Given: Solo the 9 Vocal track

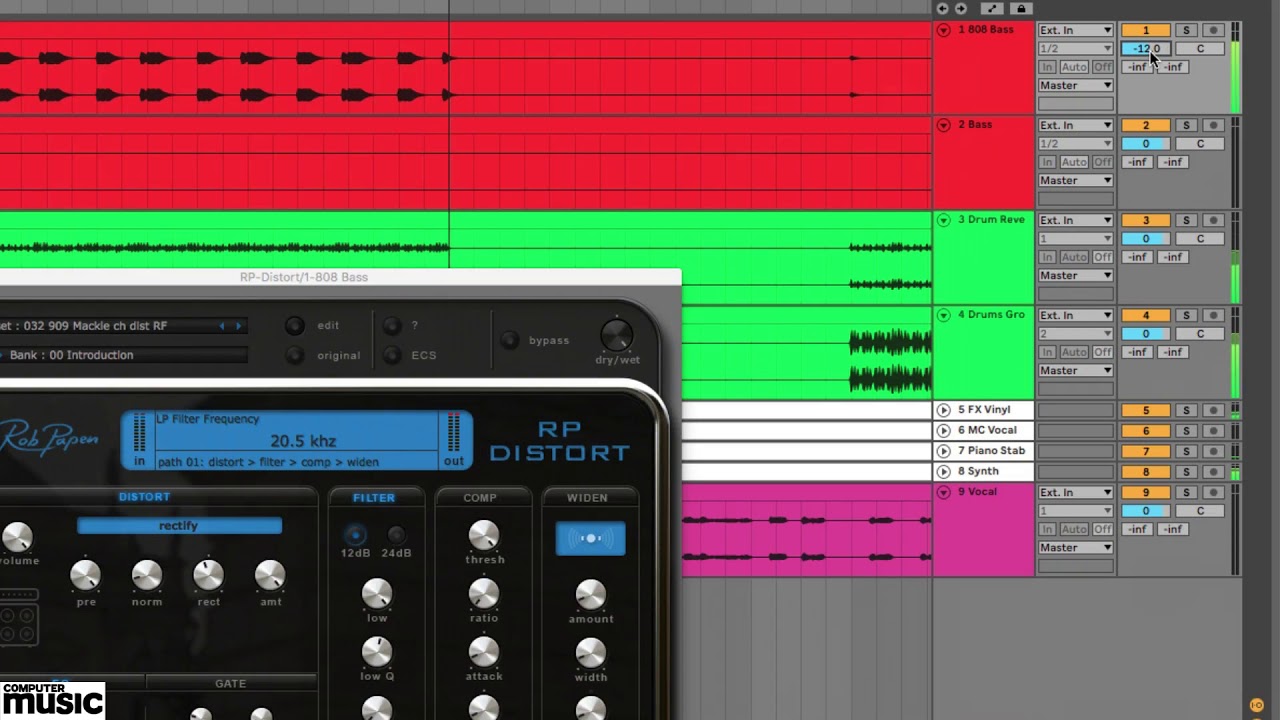Looking at the screenshot, I should click(x=1186, y=492).
